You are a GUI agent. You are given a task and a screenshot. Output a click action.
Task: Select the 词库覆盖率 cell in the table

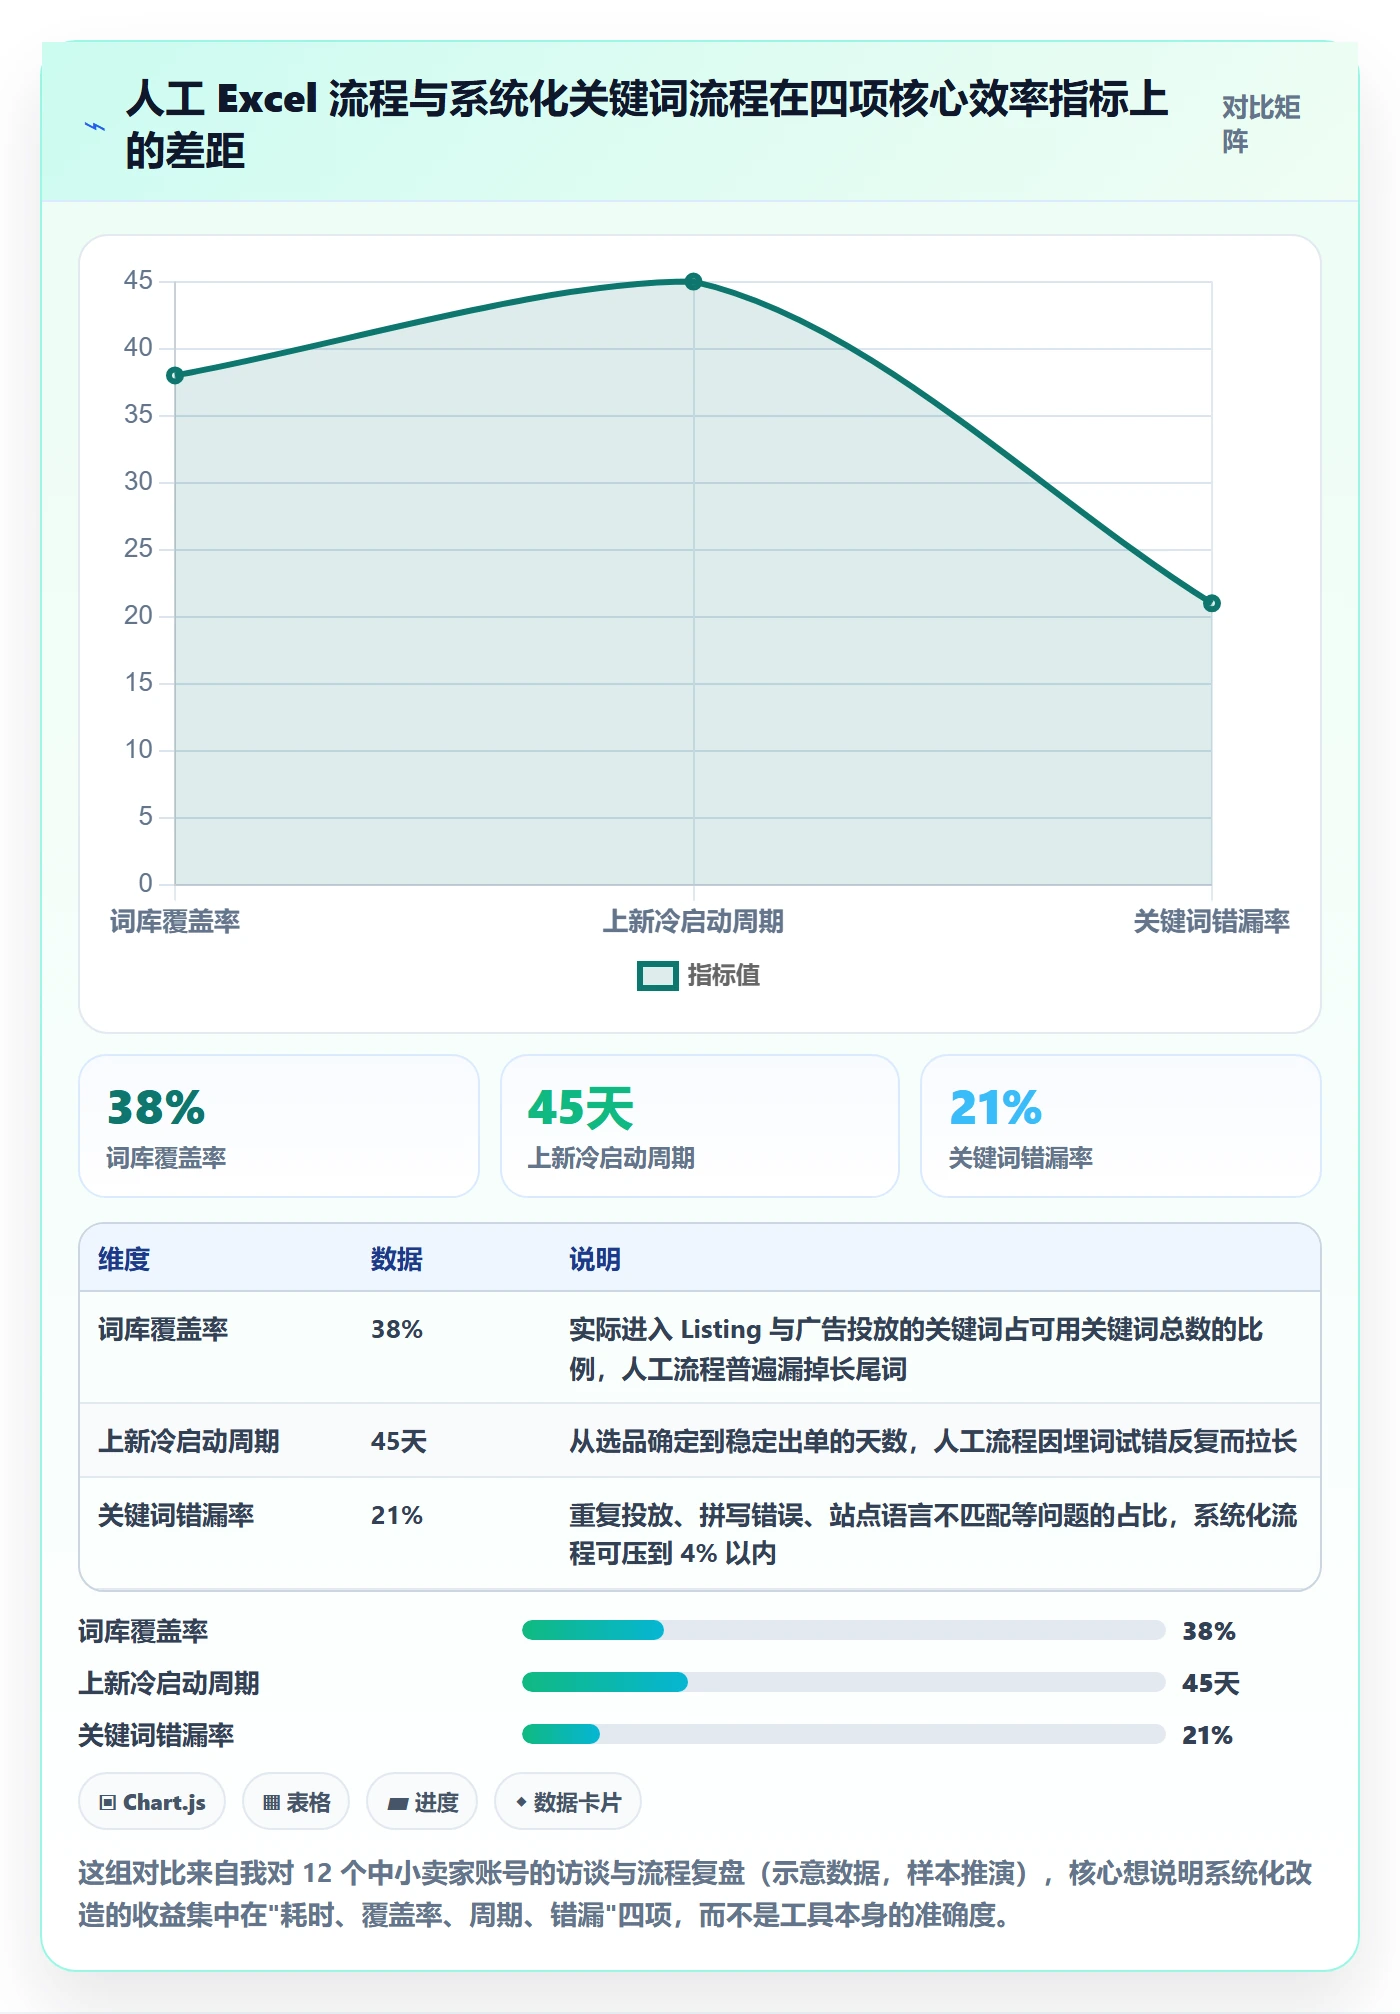[163, 1330]
